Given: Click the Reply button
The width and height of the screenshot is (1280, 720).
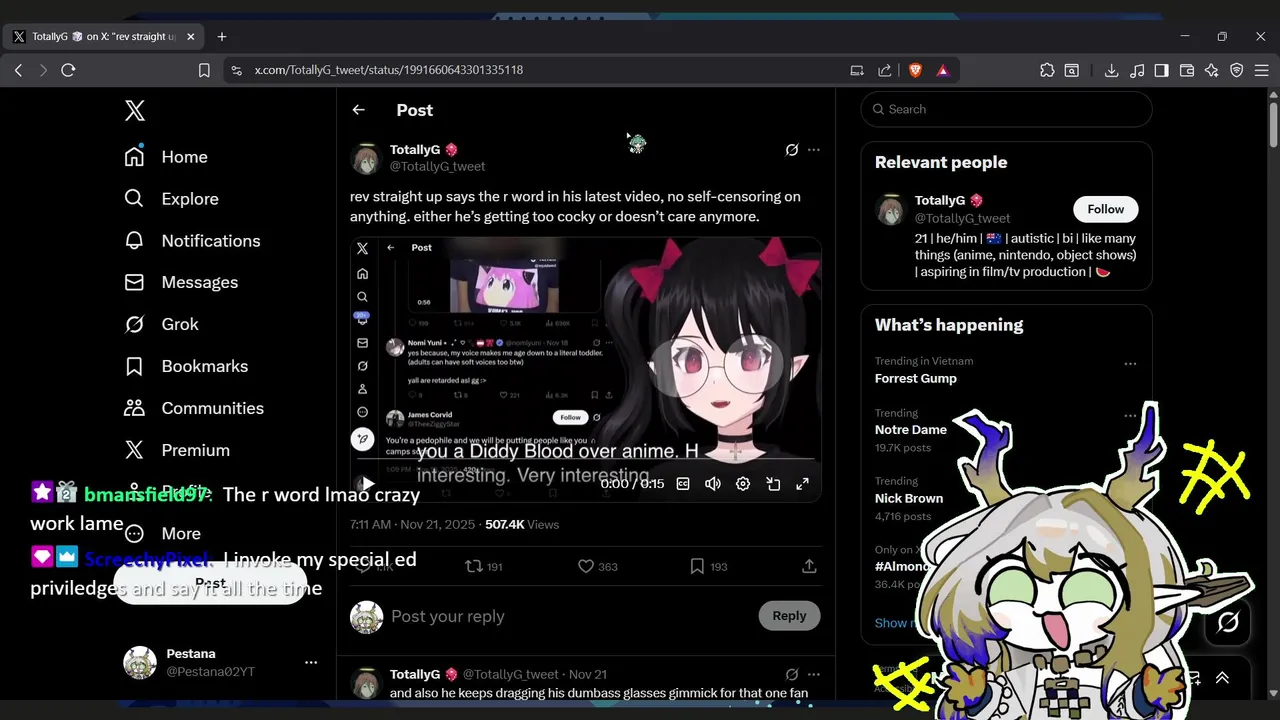Looking at the screenshot, I should coord(789,616).
